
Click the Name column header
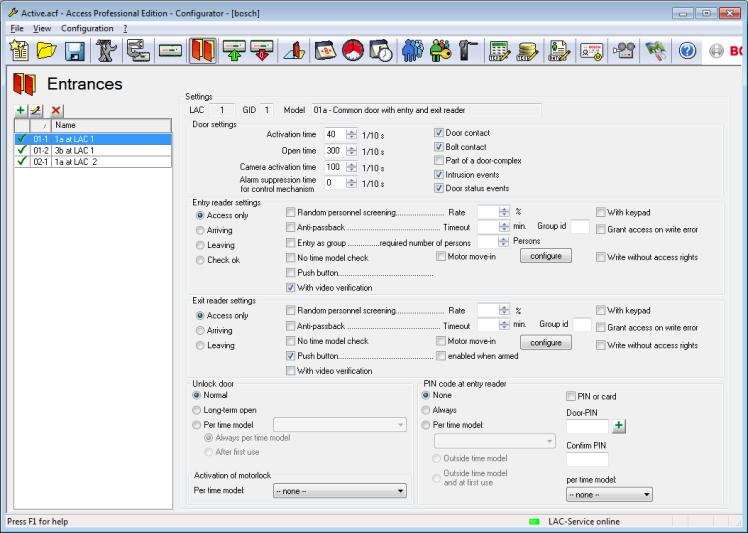[112, 125]
